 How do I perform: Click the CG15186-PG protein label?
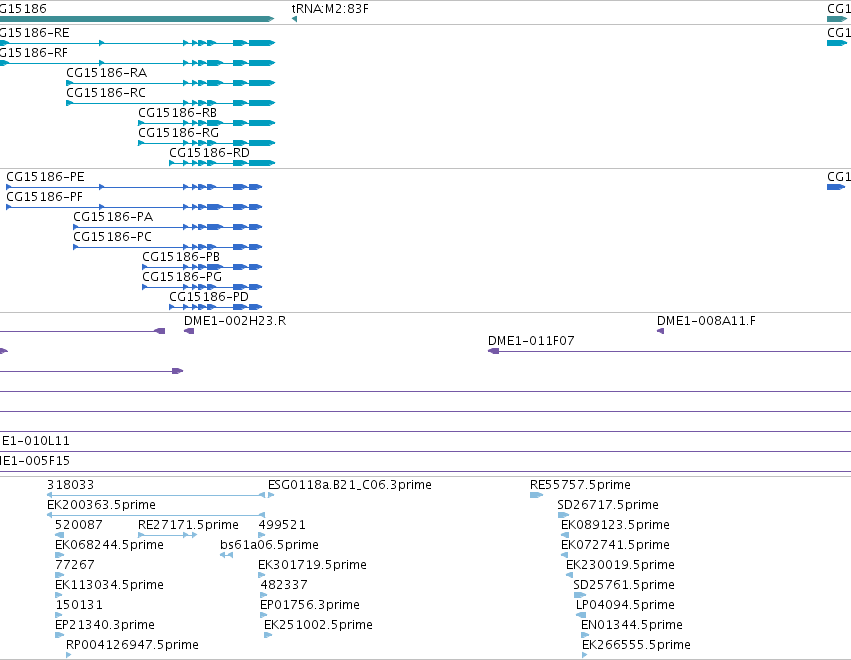182,277
